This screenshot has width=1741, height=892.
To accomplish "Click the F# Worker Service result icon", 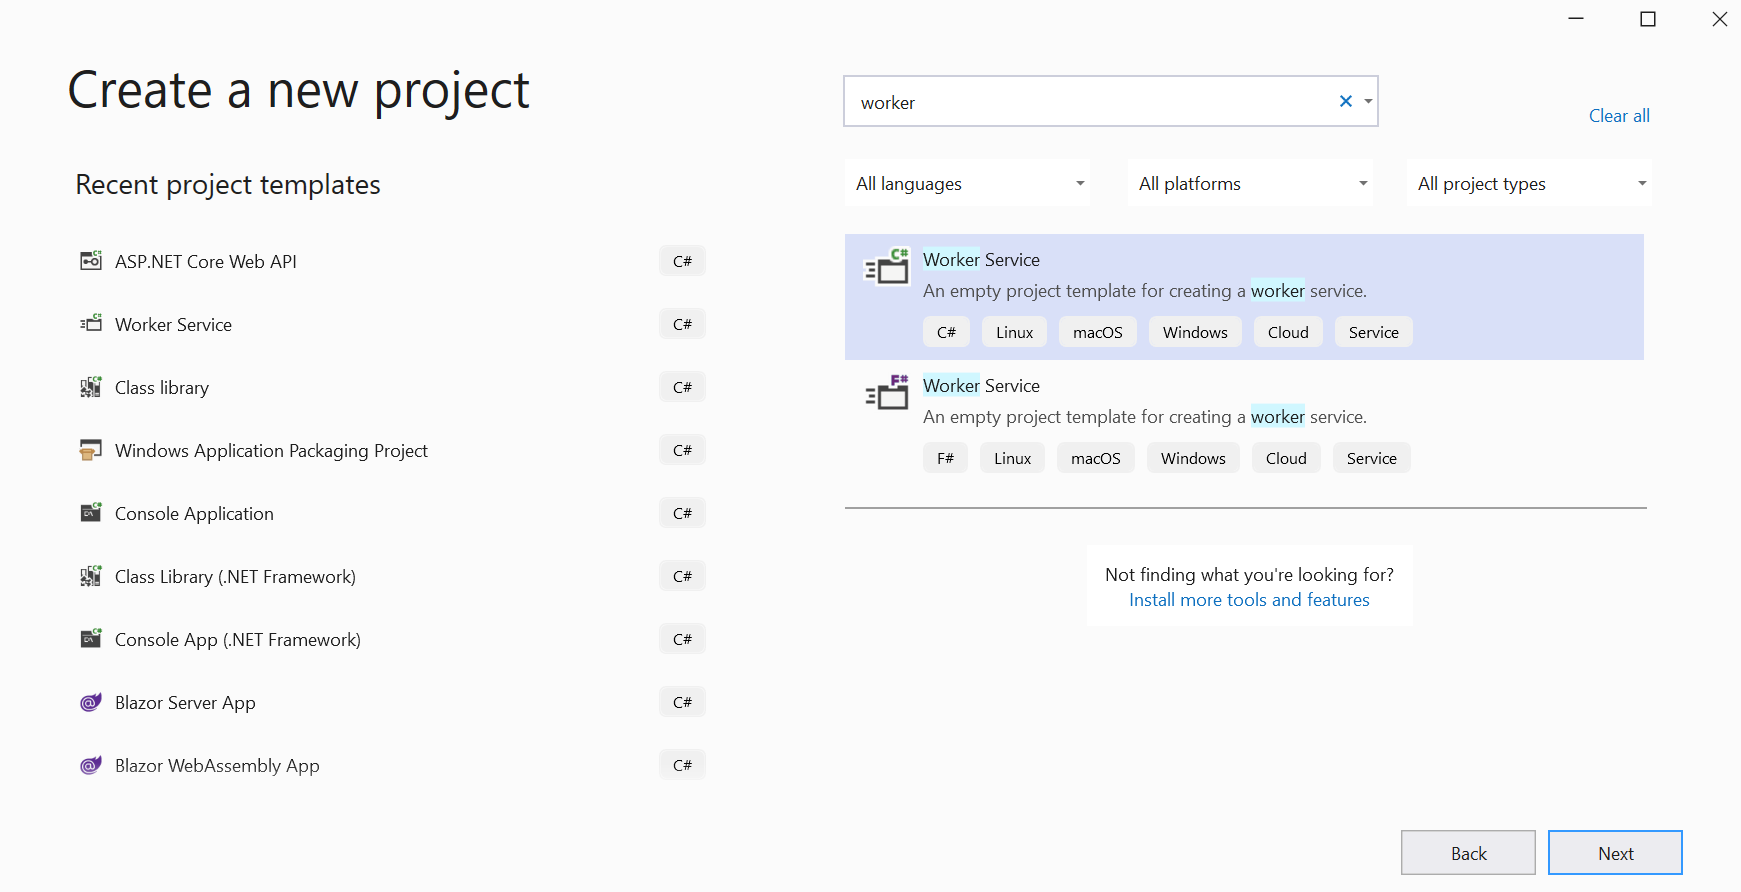I will (887, 393).
